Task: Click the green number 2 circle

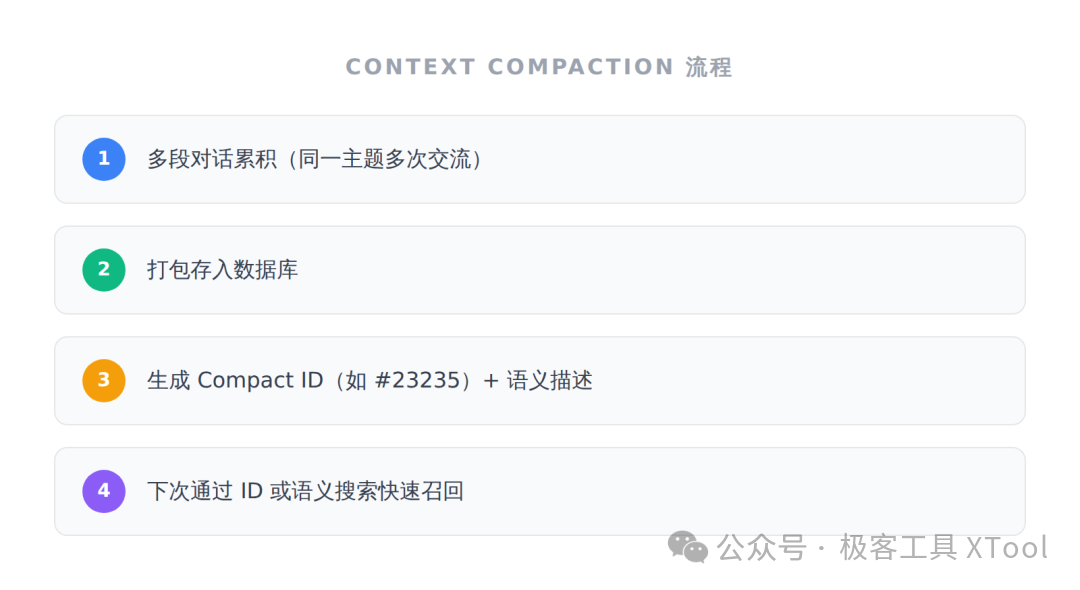Action: [x=104, y=270]
